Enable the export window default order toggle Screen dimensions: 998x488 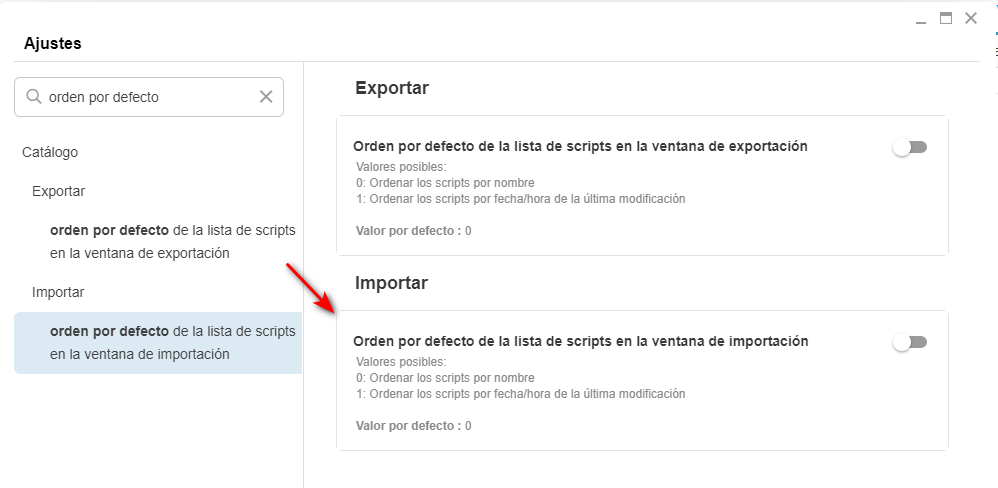point(910,147)
